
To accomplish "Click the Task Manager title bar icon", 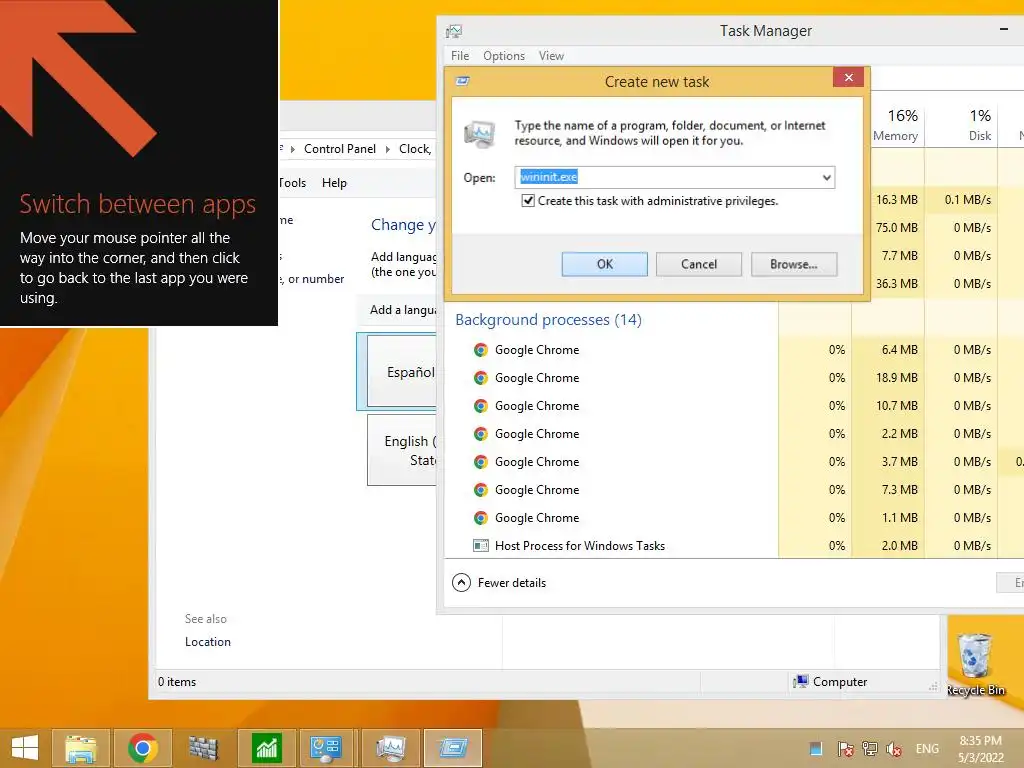I will [454, 31].
